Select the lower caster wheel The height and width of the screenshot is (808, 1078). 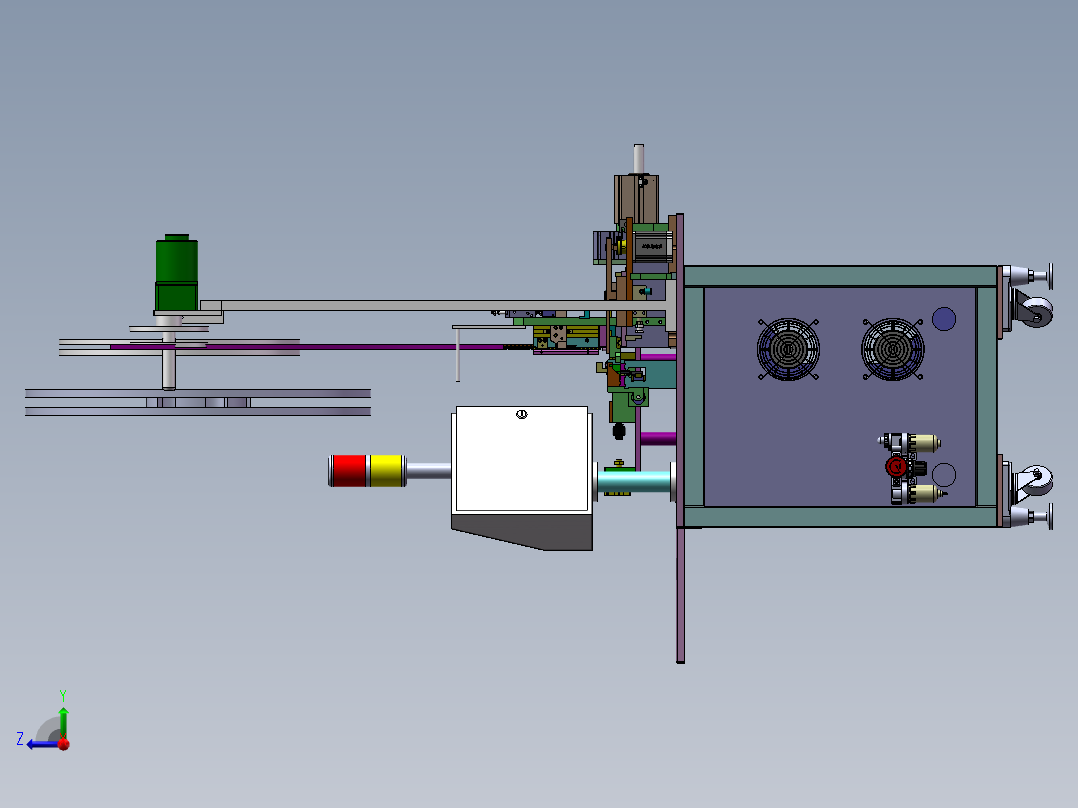1035,481
